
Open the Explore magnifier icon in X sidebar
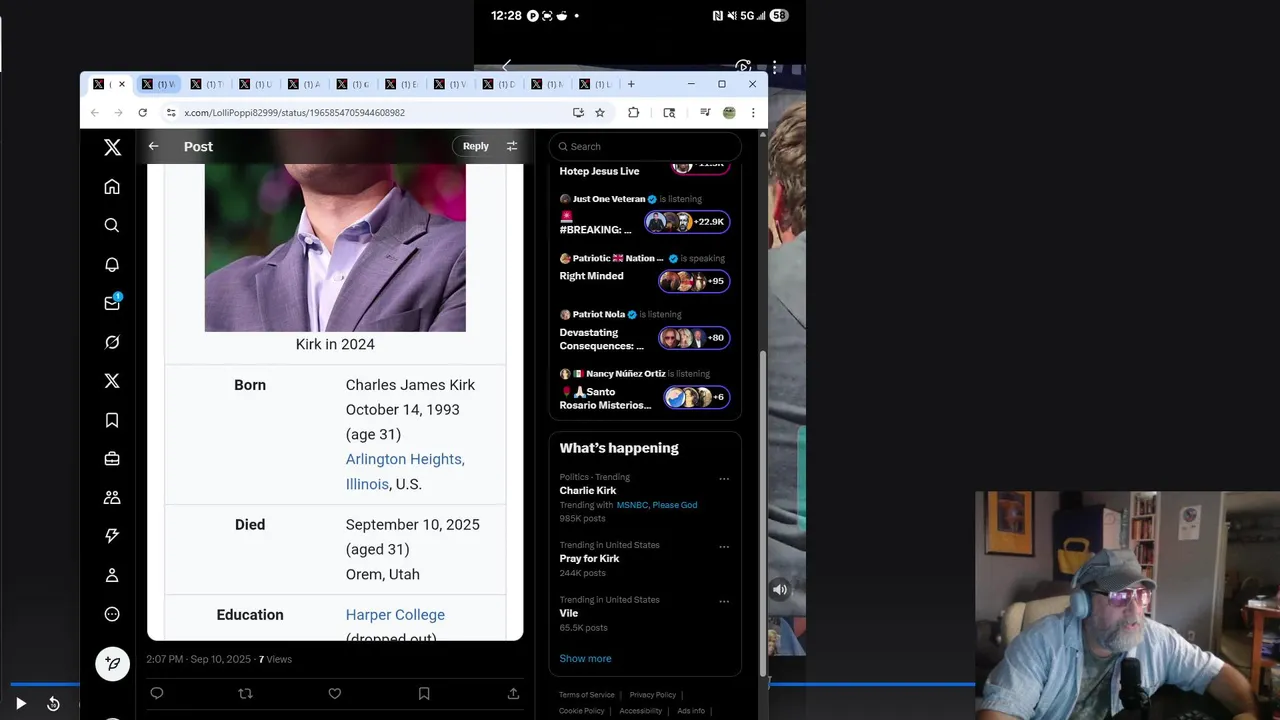click(112, 225)
